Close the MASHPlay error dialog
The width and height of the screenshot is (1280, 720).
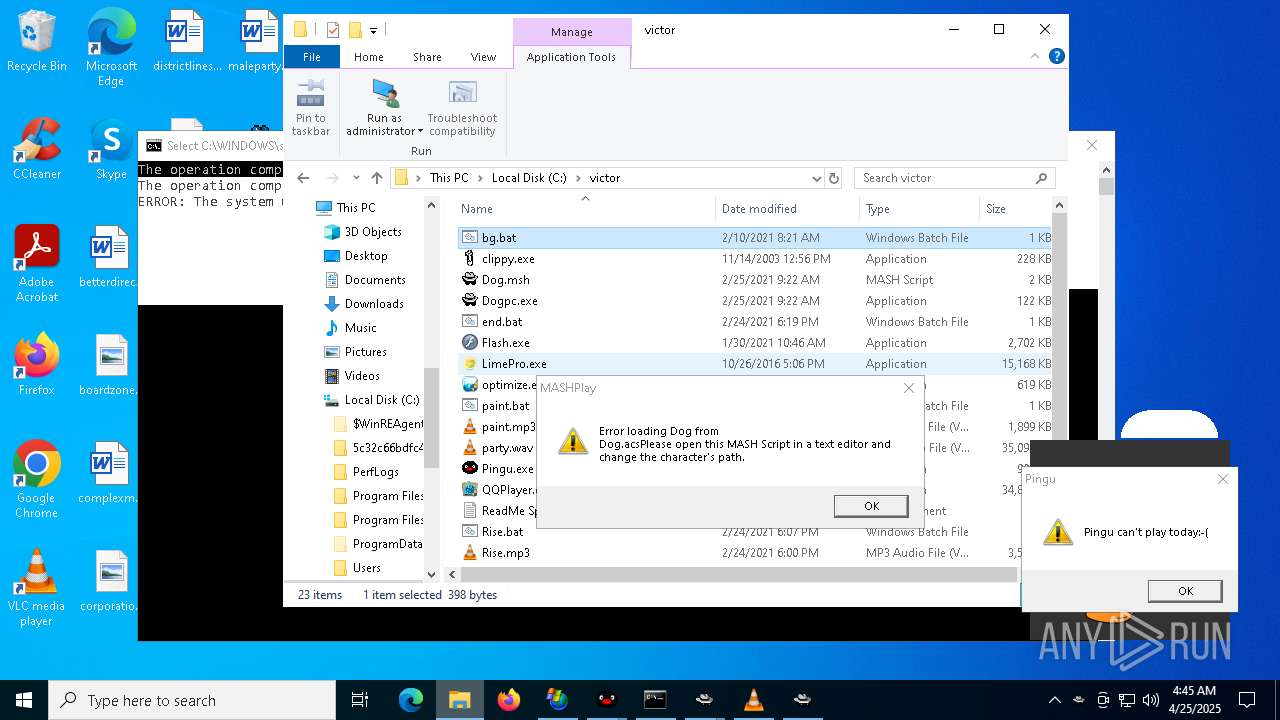pyautogui.click(x=909, y=388)
